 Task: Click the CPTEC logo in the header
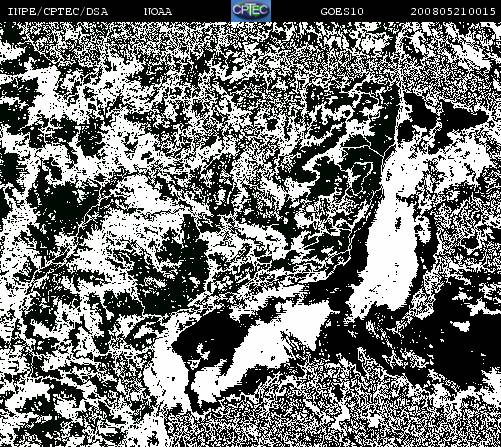251,11
